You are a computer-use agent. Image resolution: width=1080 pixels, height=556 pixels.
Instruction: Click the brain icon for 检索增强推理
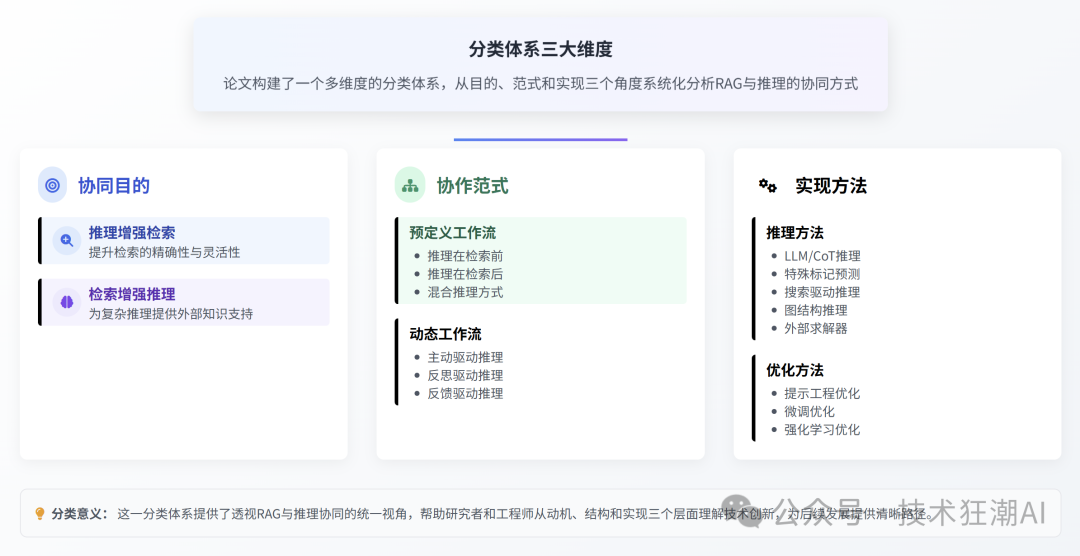[67, 301]
